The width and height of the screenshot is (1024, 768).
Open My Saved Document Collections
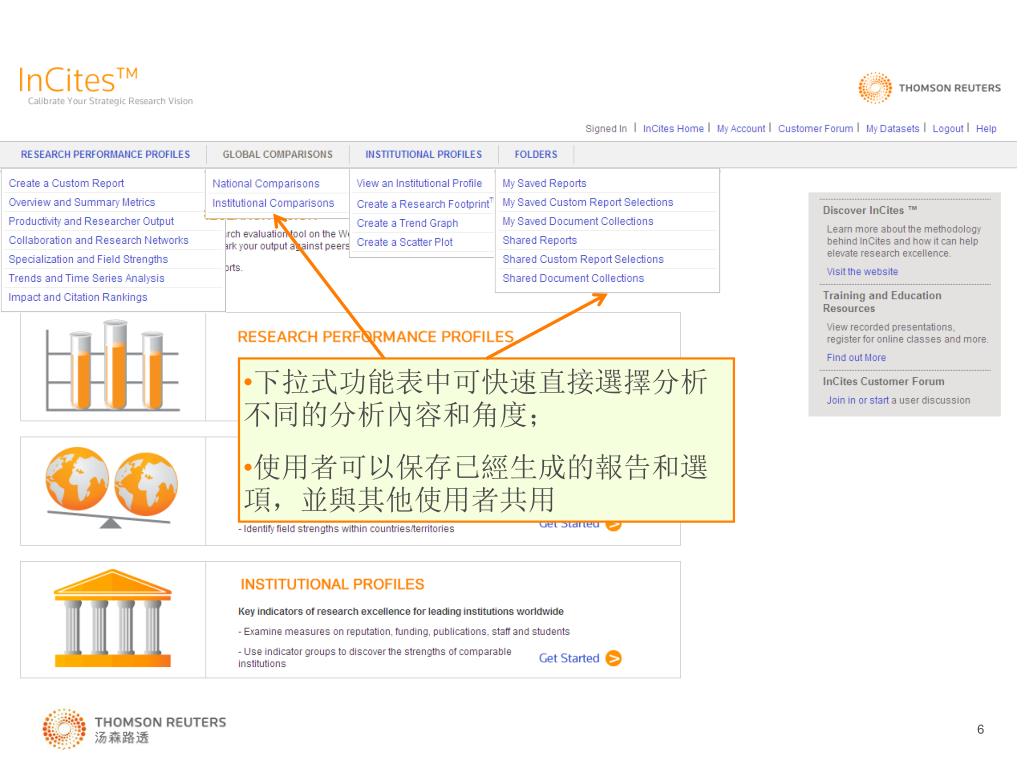pos(578,221)
